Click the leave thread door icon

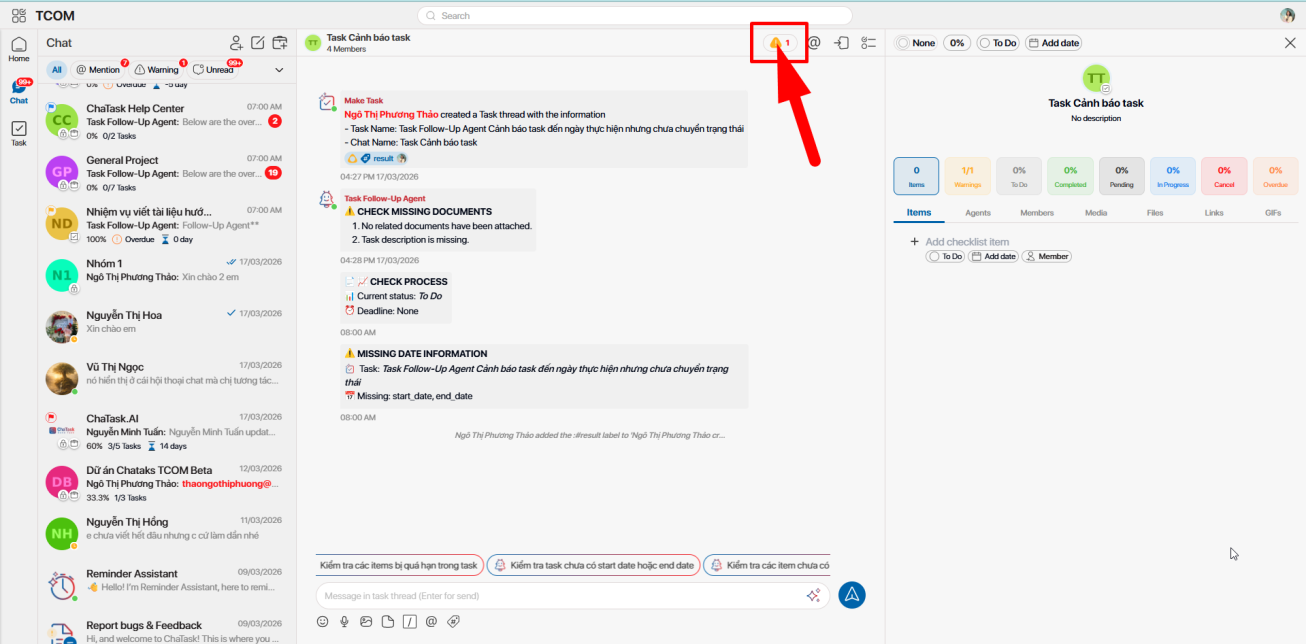[842, 43]
